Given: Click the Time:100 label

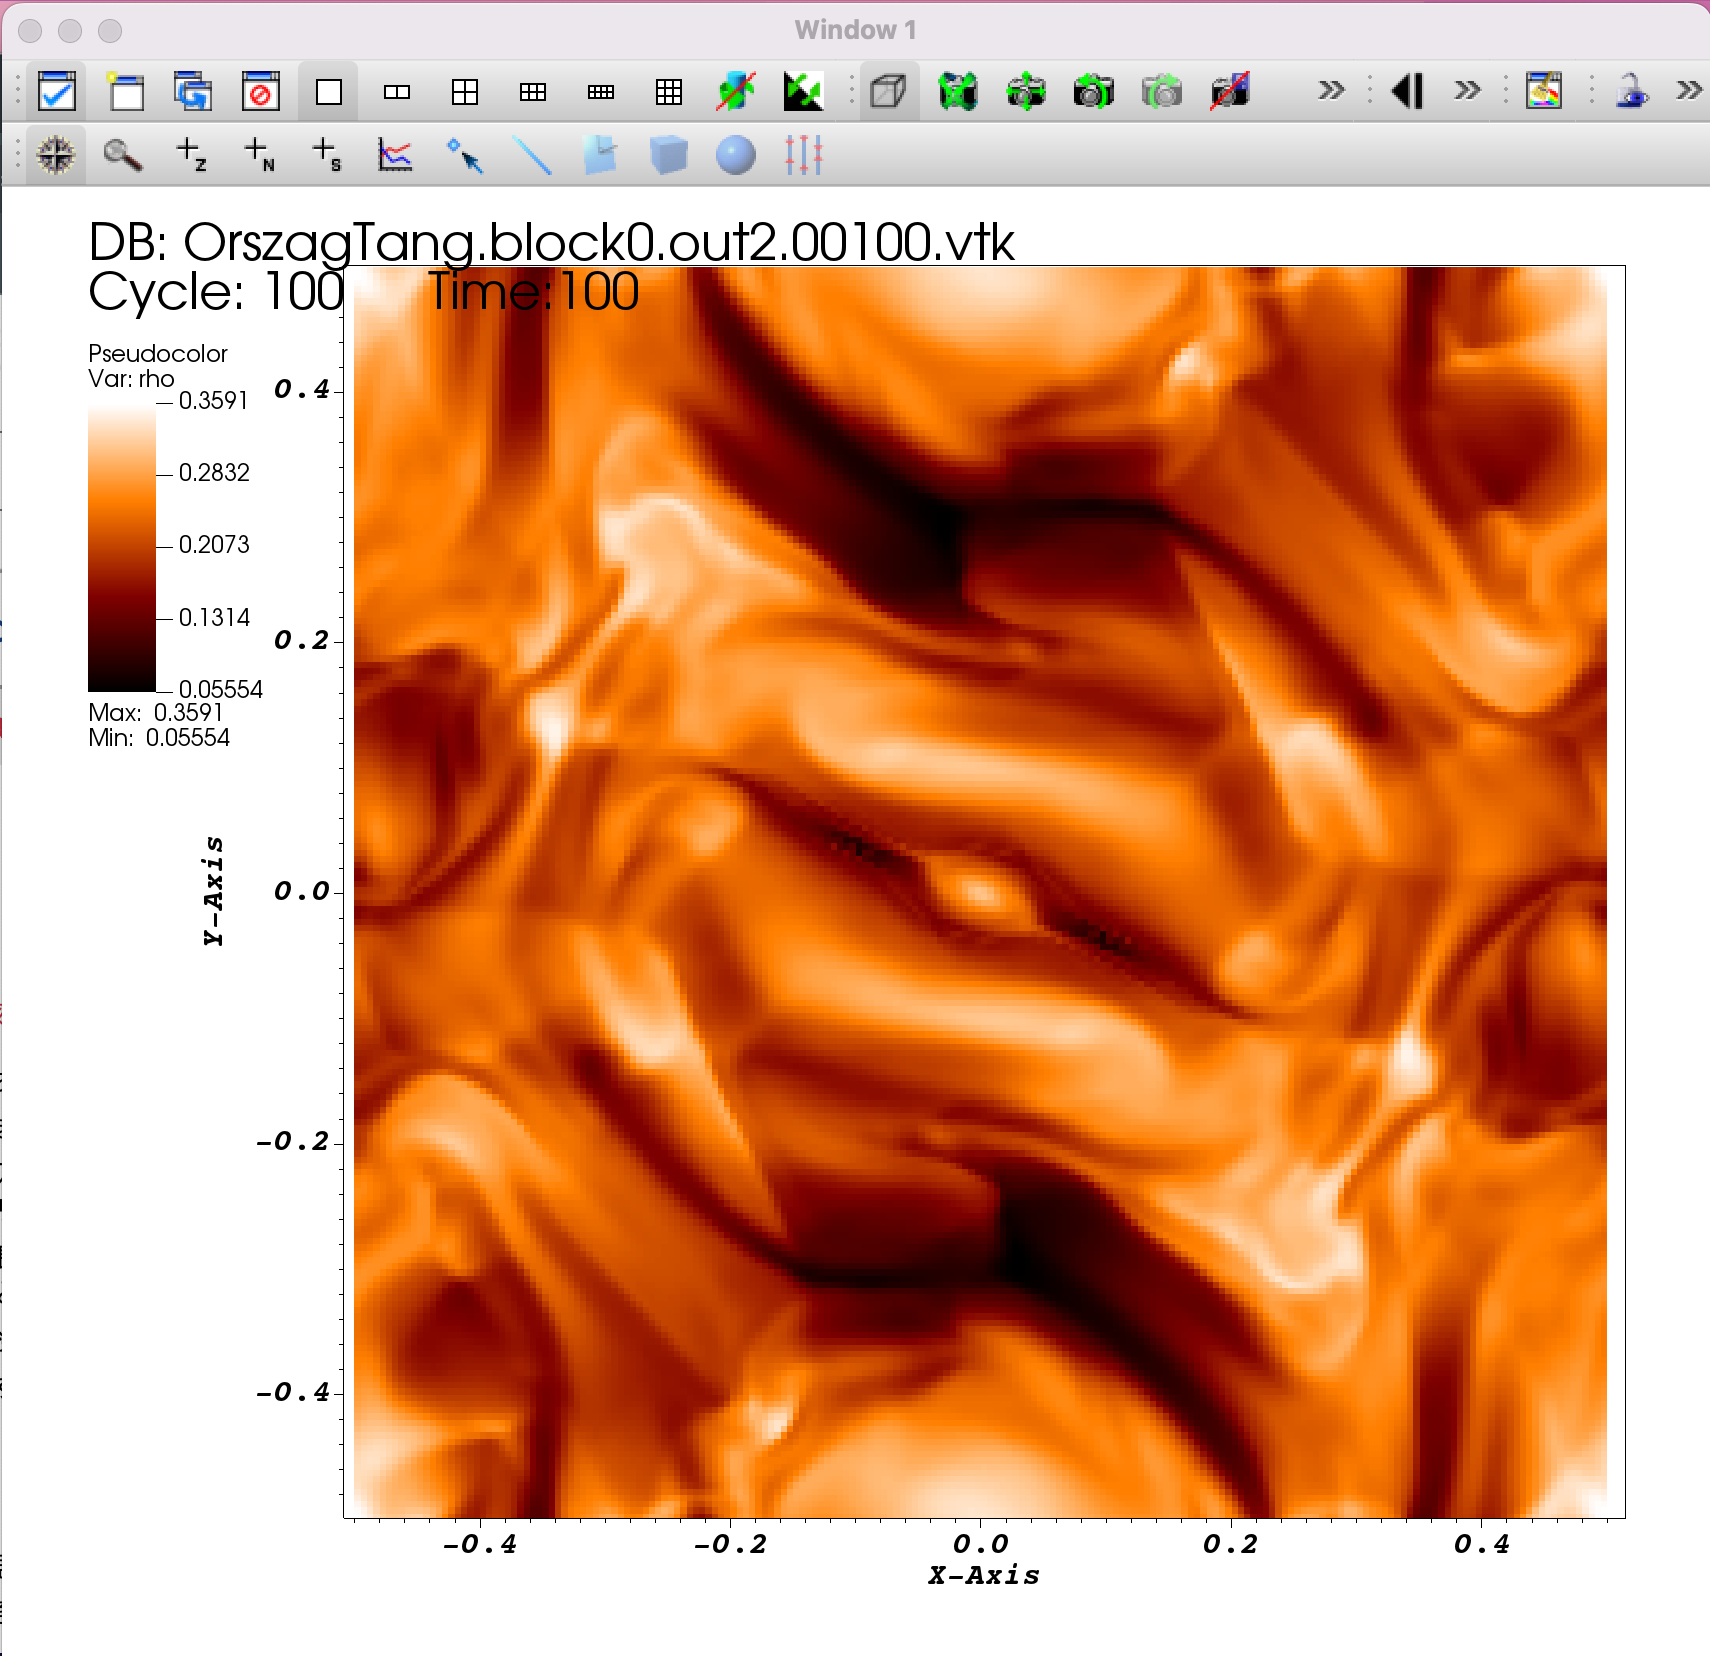Looking at the screenshot, I should [x=534, y=292].
